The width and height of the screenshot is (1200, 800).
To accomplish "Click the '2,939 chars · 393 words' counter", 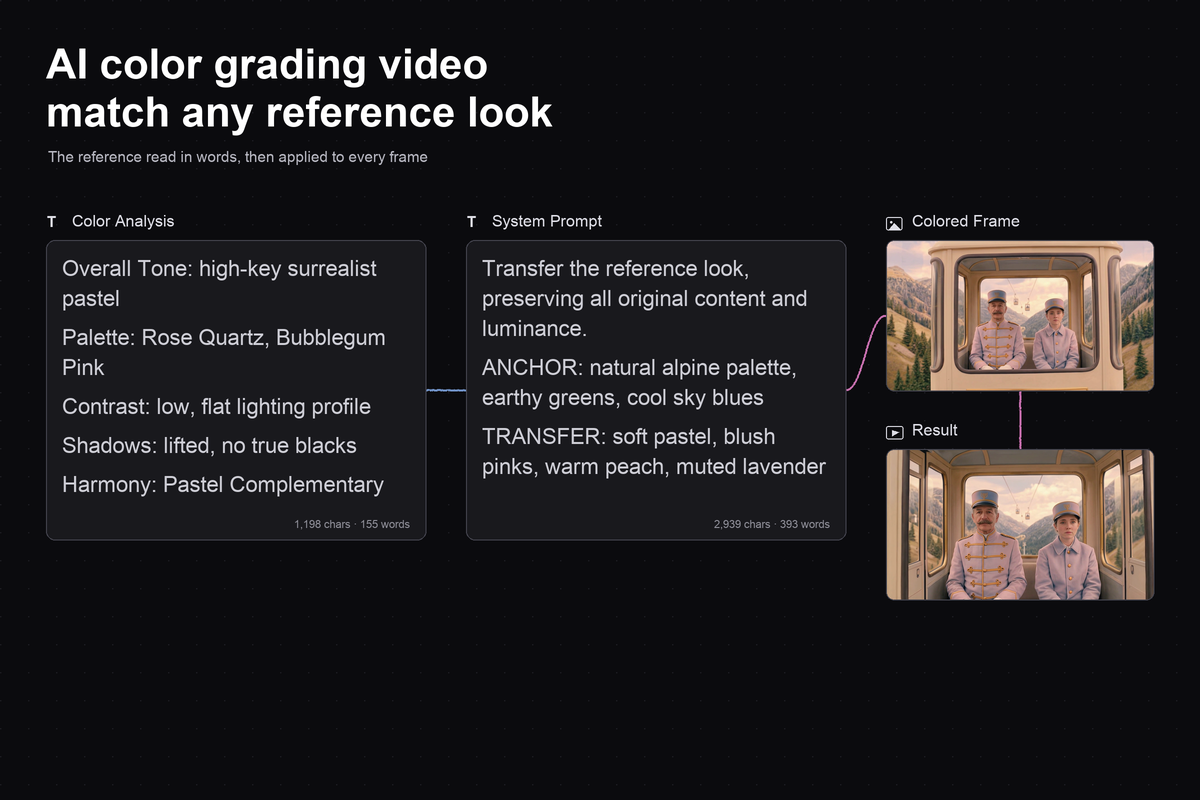I will tap(772, 524).
